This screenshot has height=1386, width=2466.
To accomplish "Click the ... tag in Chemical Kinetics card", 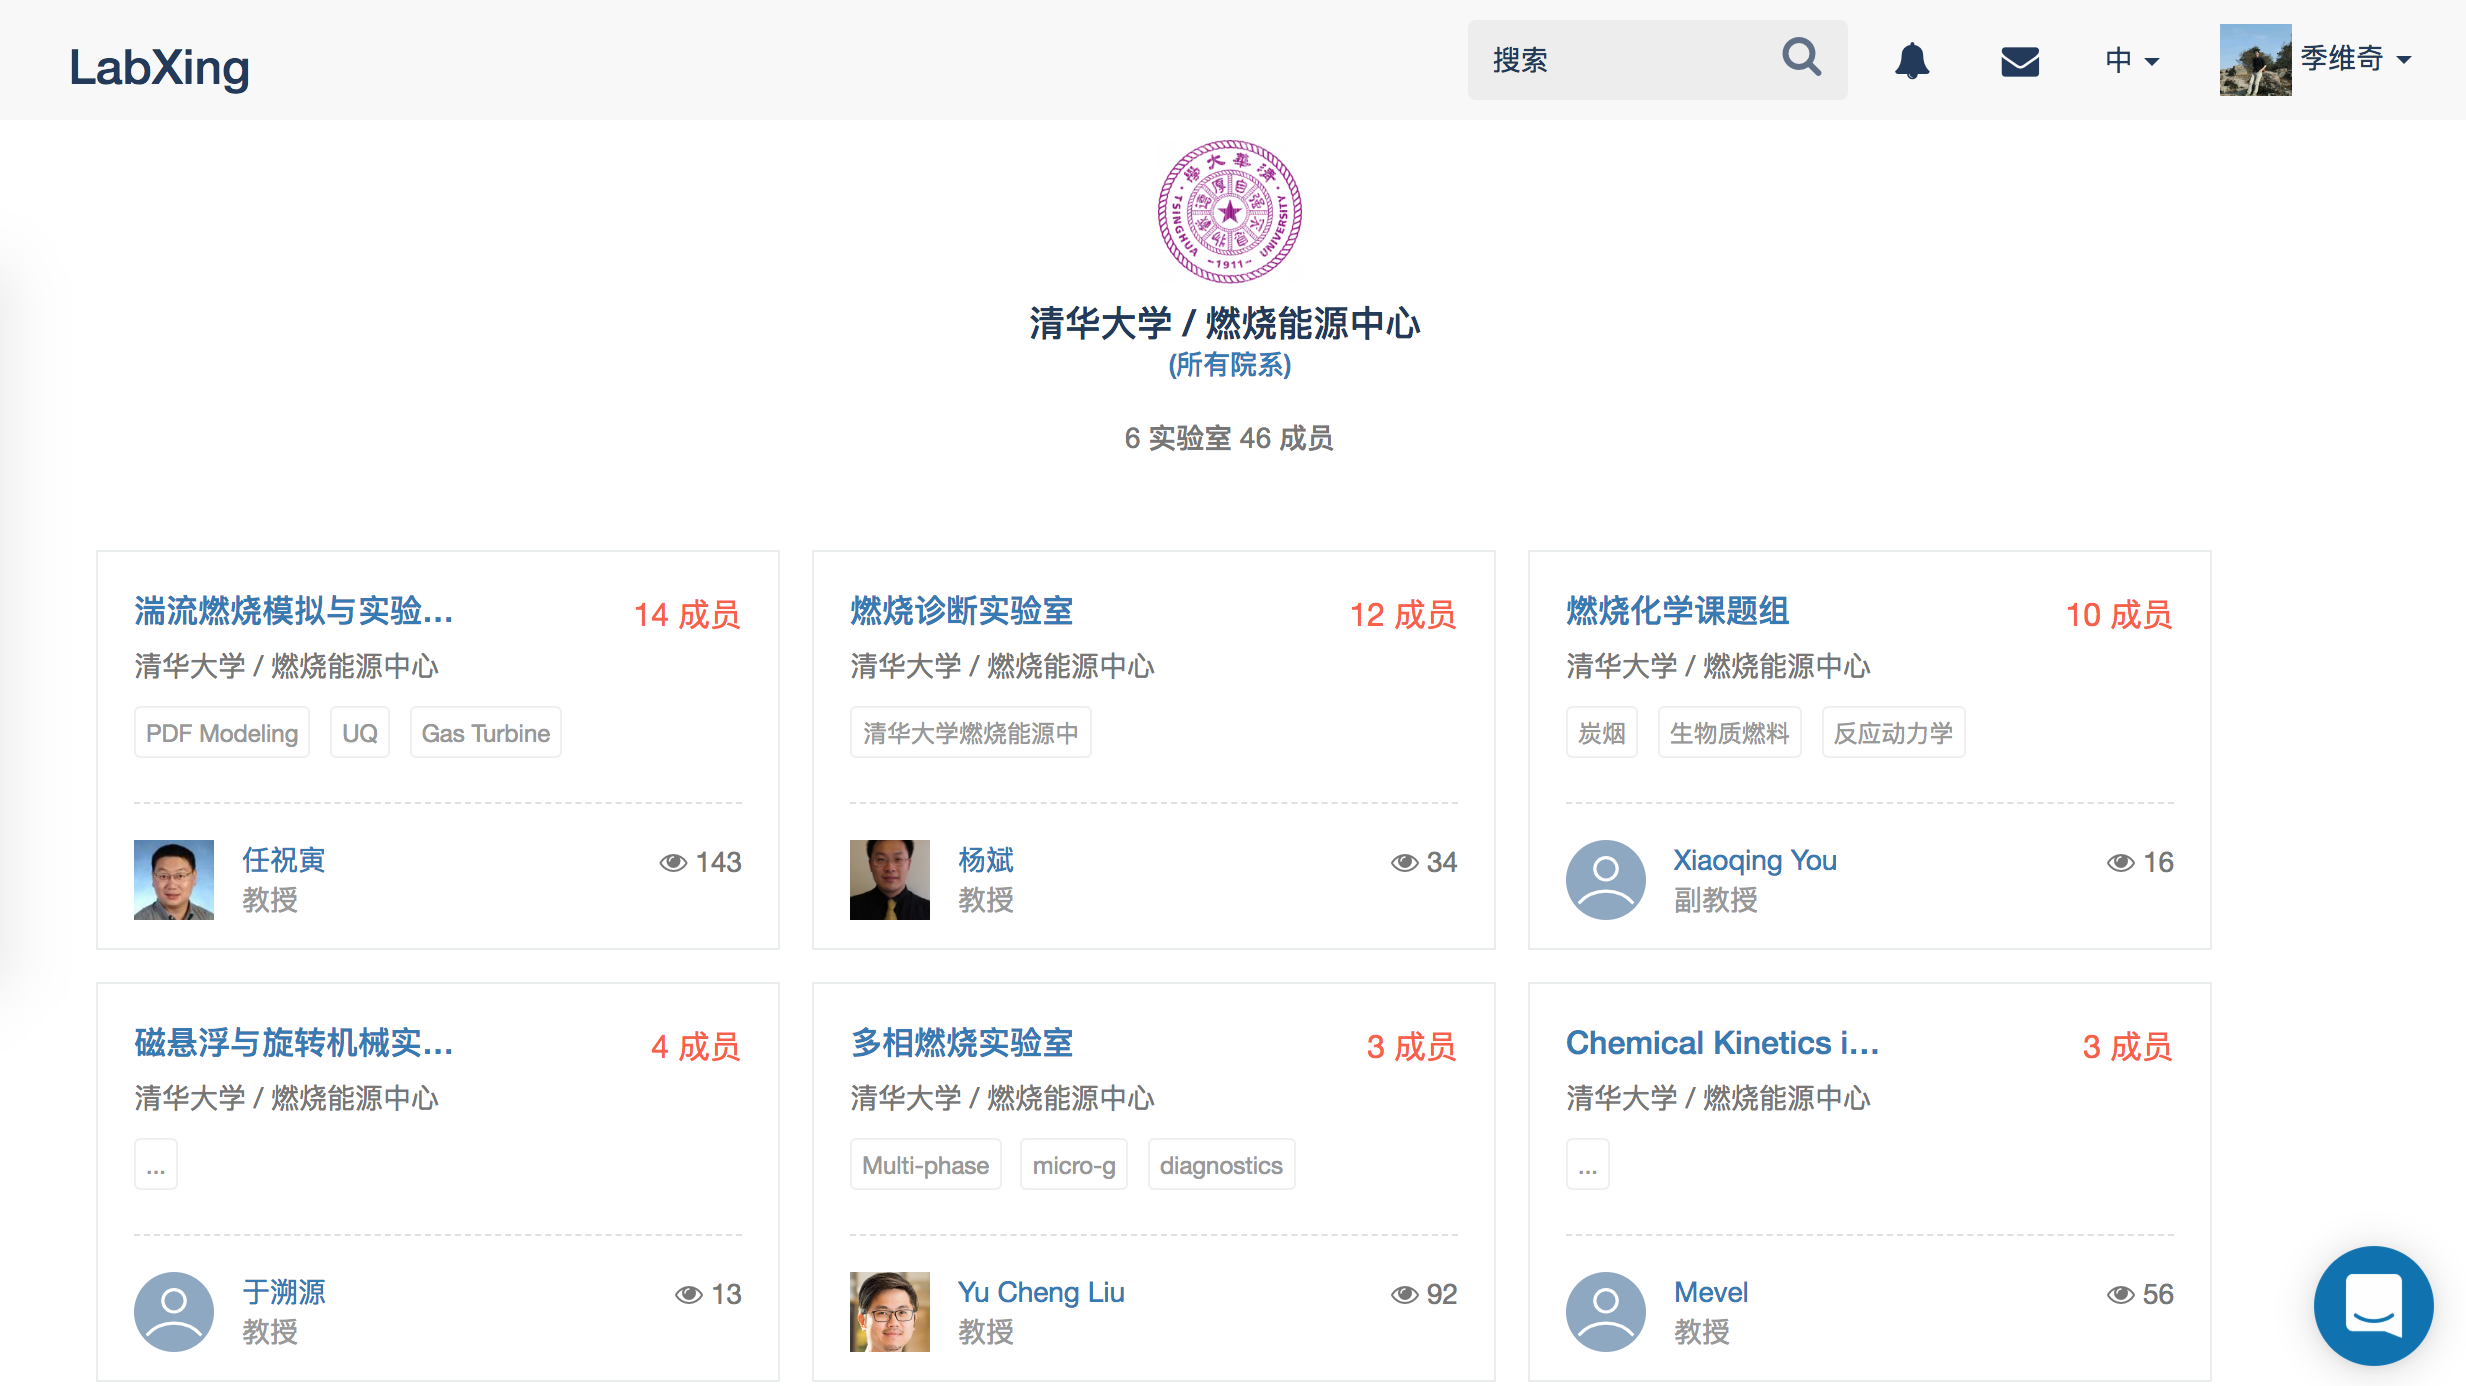I will (x=1588, y=1165).
